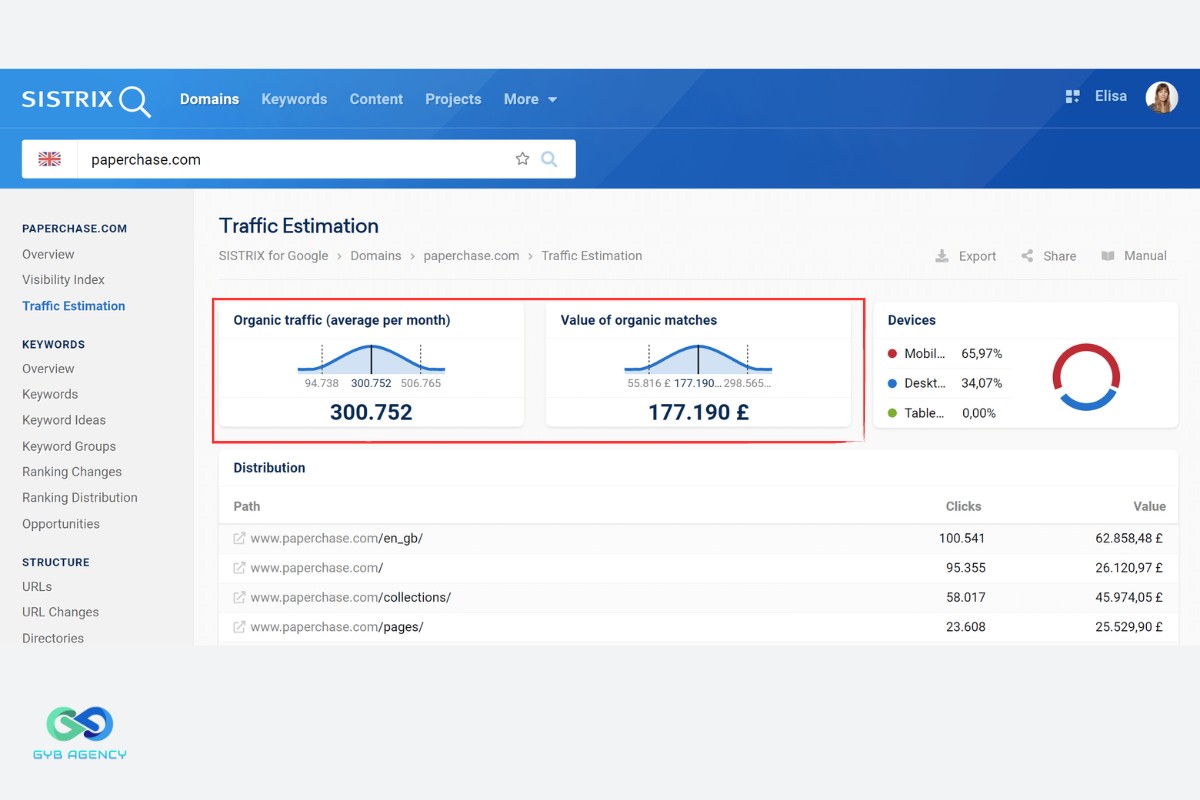
Task: Open Overview under PAPERCHASE.COM sidebar
Action: click(x=48, y=254)
